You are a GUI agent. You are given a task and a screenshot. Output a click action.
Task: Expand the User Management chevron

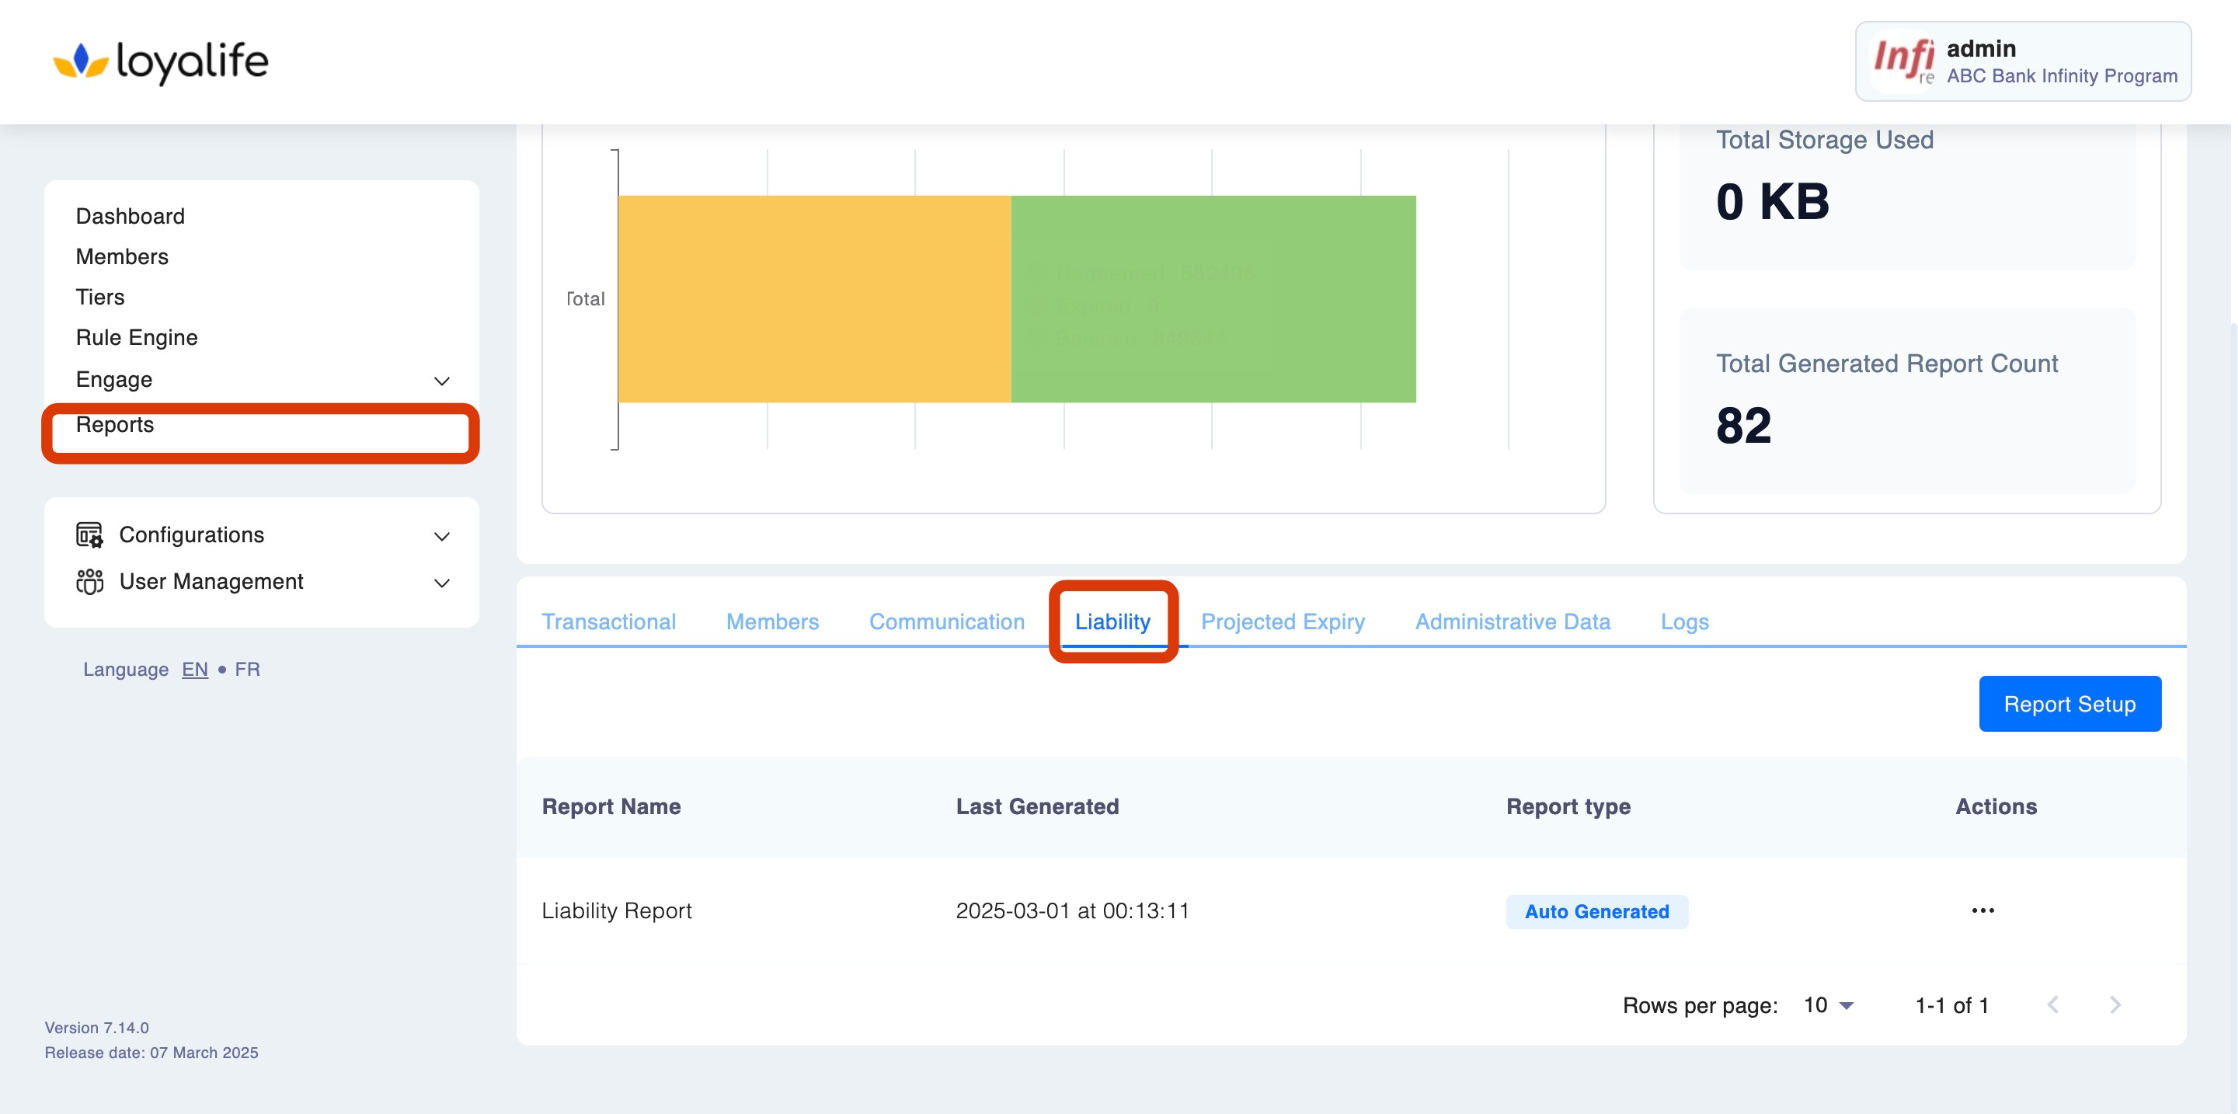click(x=441, y=583)
